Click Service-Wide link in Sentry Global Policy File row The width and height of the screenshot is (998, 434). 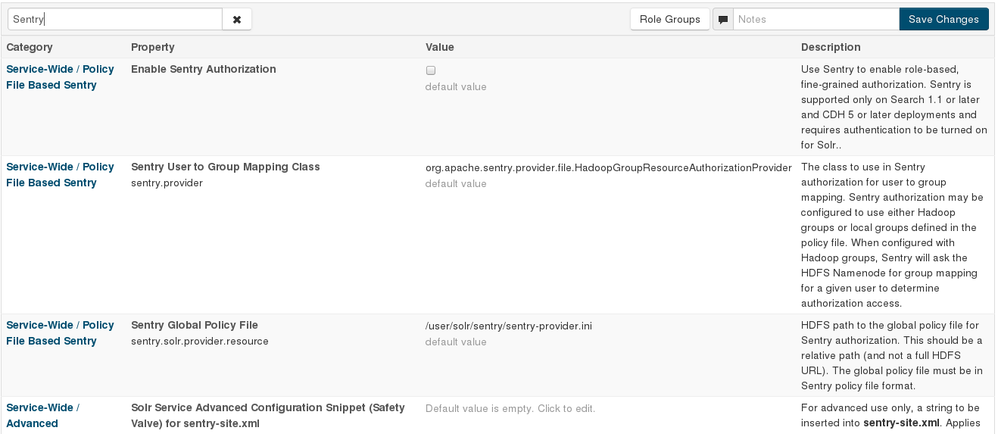click(40, 325)
